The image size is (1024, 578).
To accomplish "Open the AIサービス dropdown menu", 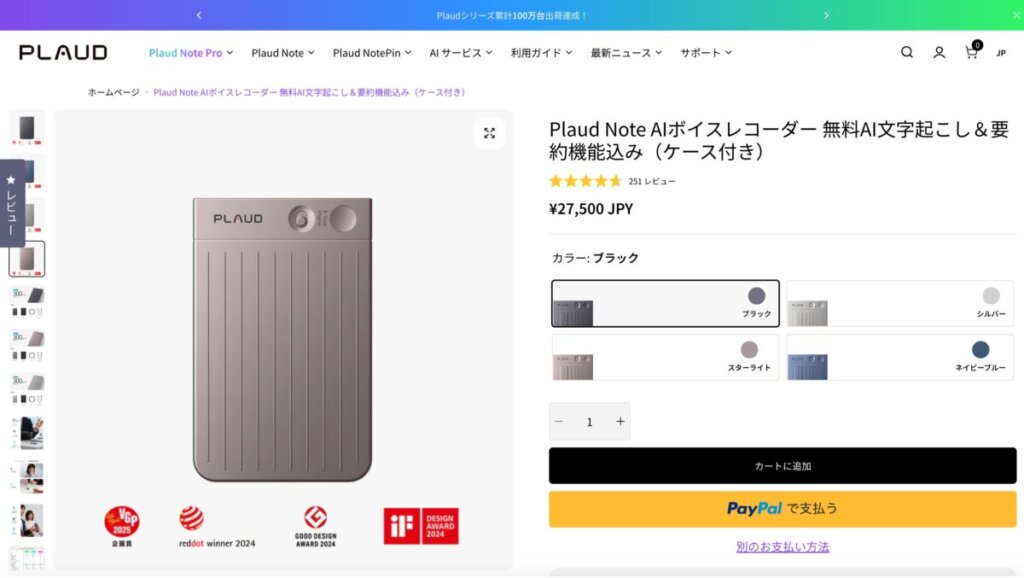I will coord(460,52).
